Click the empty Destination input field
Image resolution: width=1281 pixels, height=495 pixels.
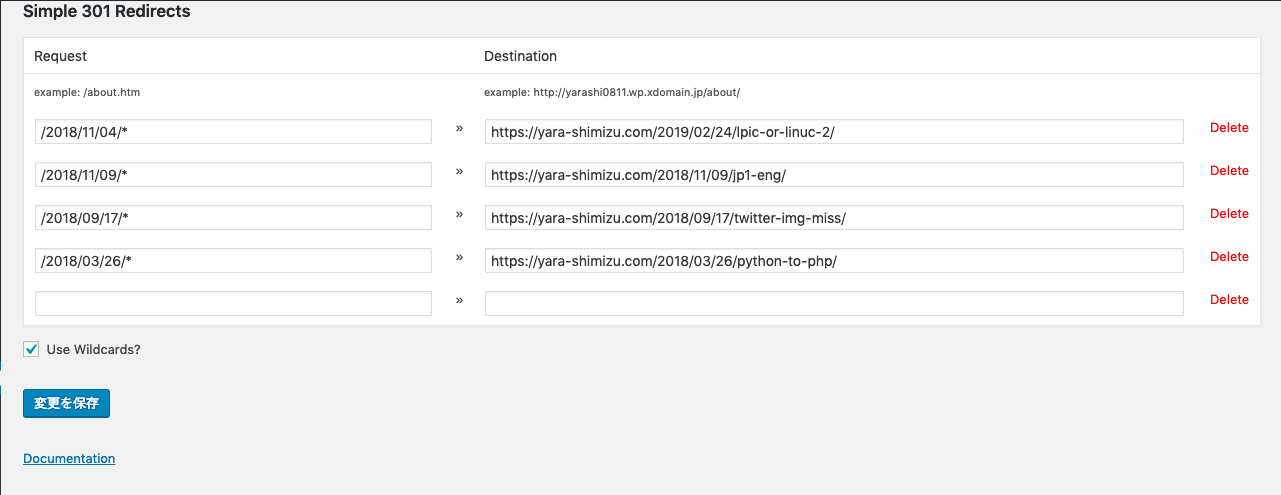tap(834, 304)
